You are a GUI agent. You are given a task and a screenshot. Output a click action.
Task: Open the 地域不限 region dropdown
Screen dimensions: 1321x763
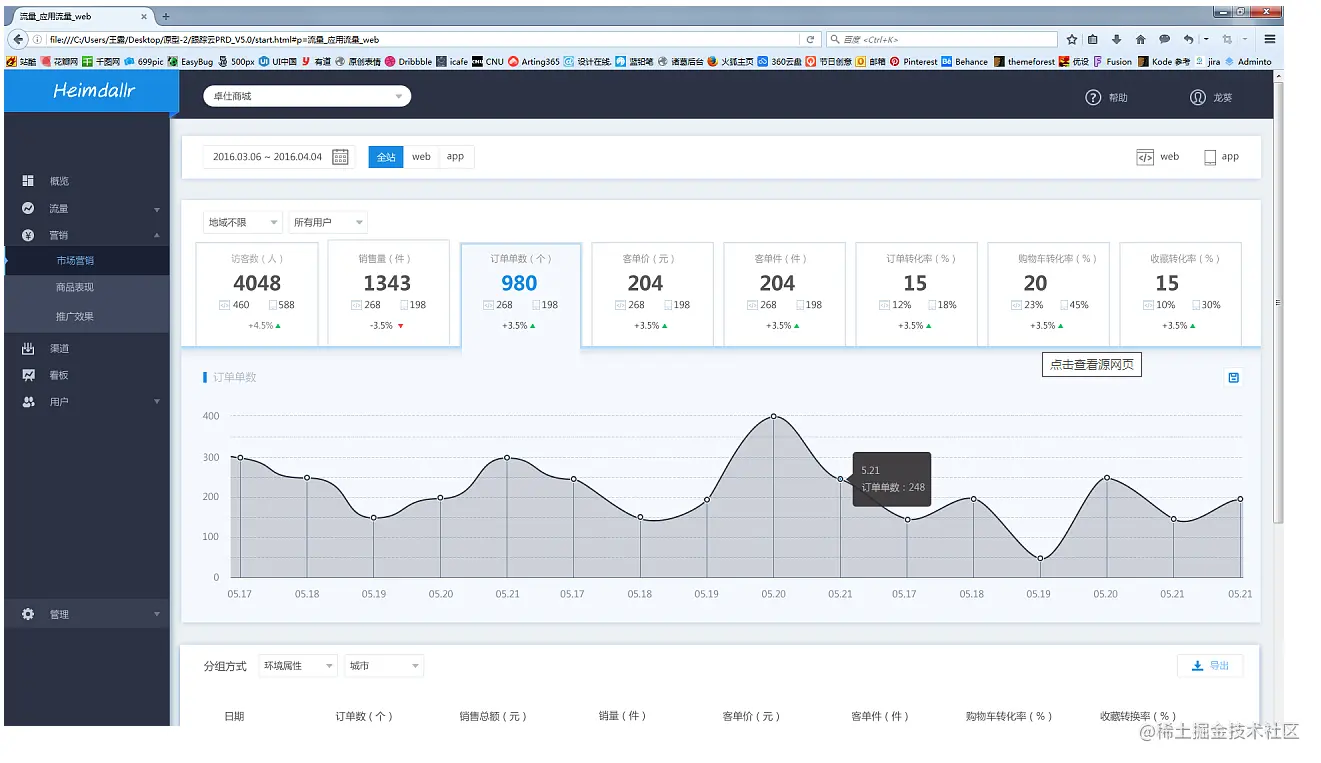[x=242, y=222]
